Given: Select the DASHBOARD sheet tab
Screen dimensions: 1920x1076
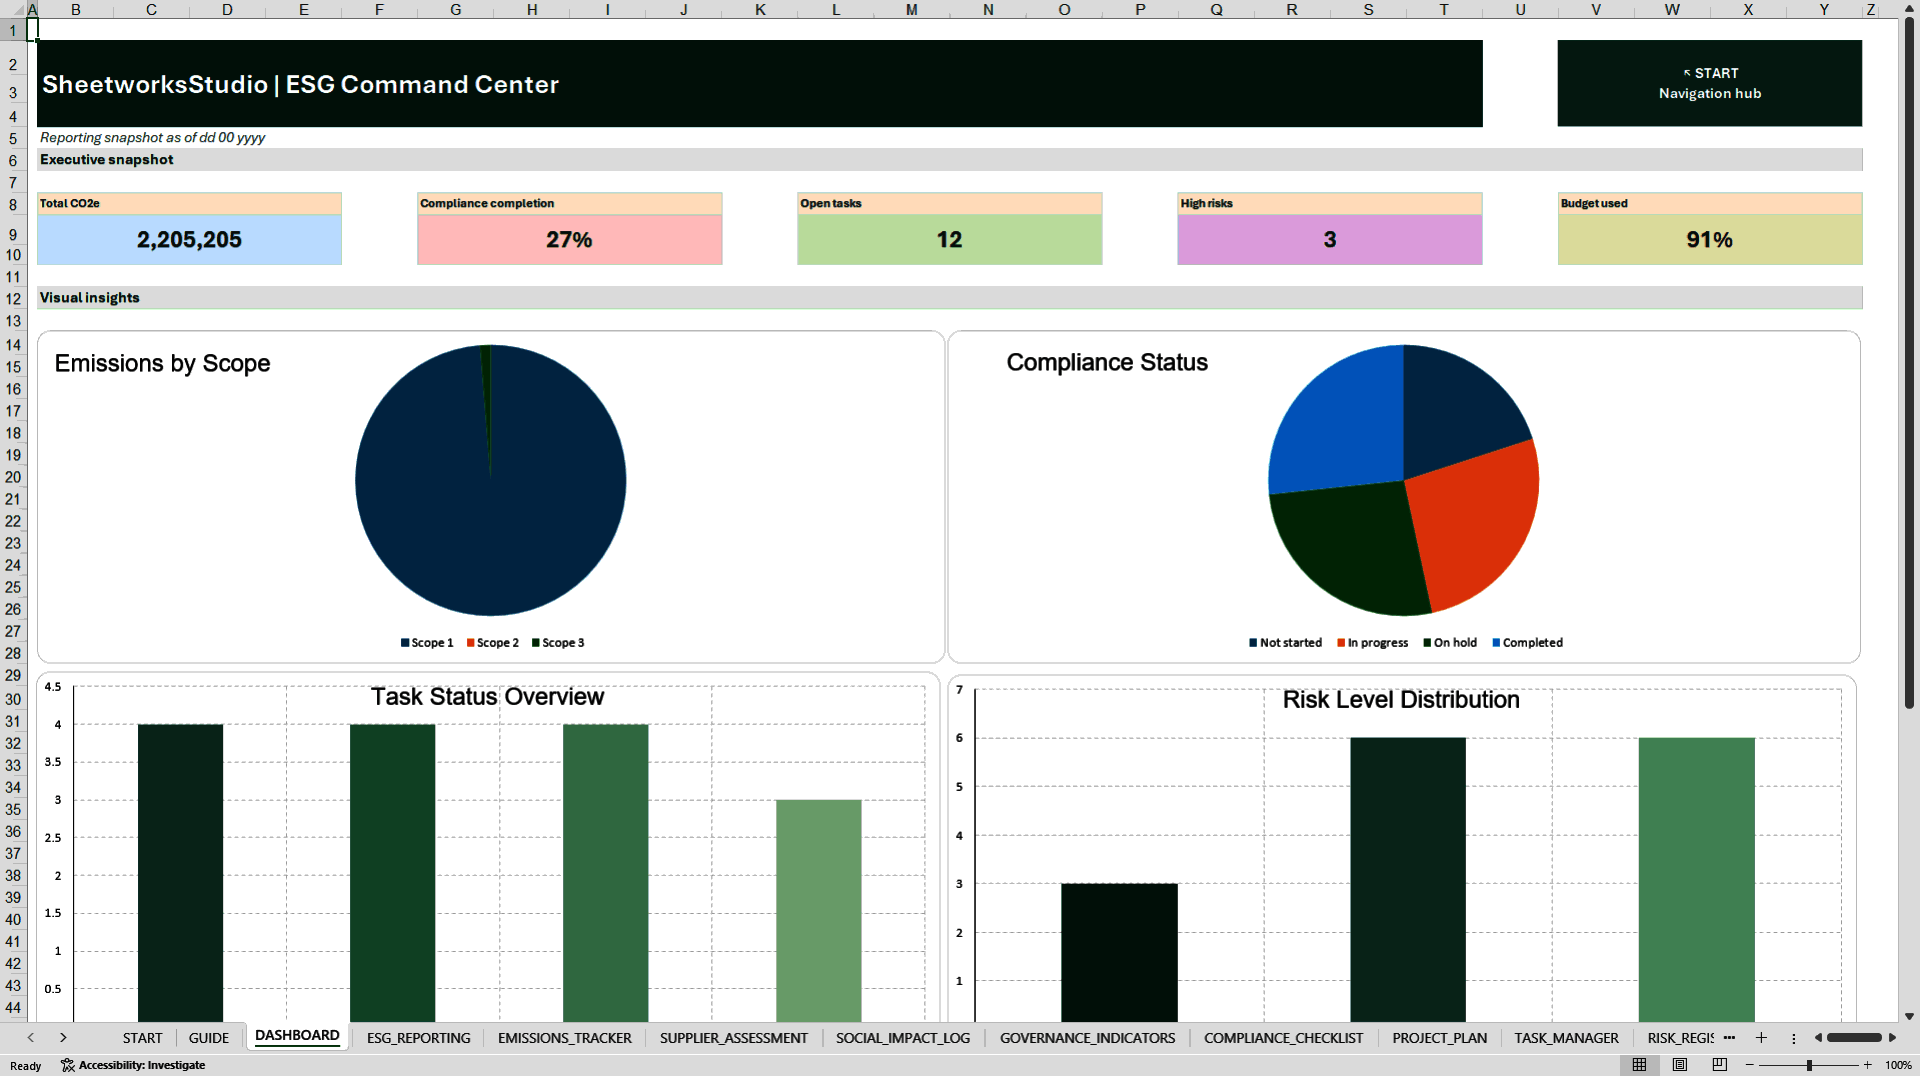Looking at the screenshot, I should 297,1036.
